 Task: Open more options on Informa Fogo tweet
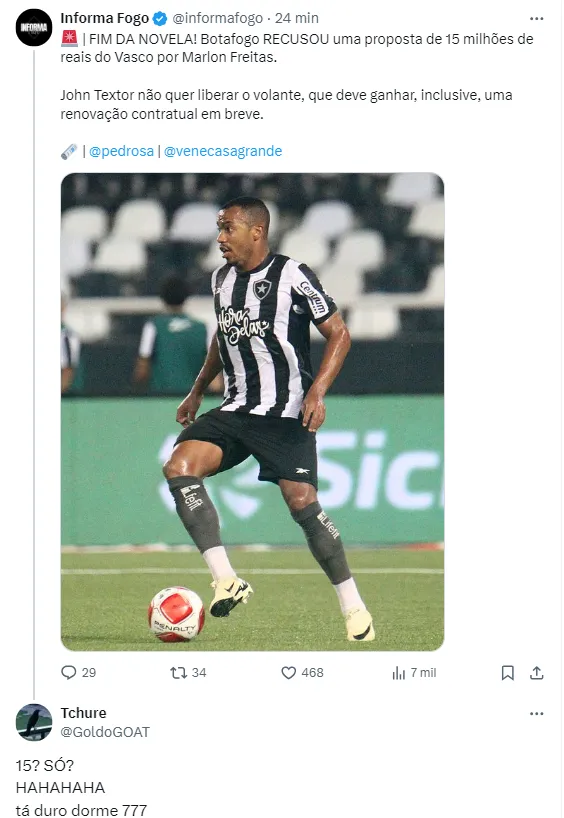[536, 18]
